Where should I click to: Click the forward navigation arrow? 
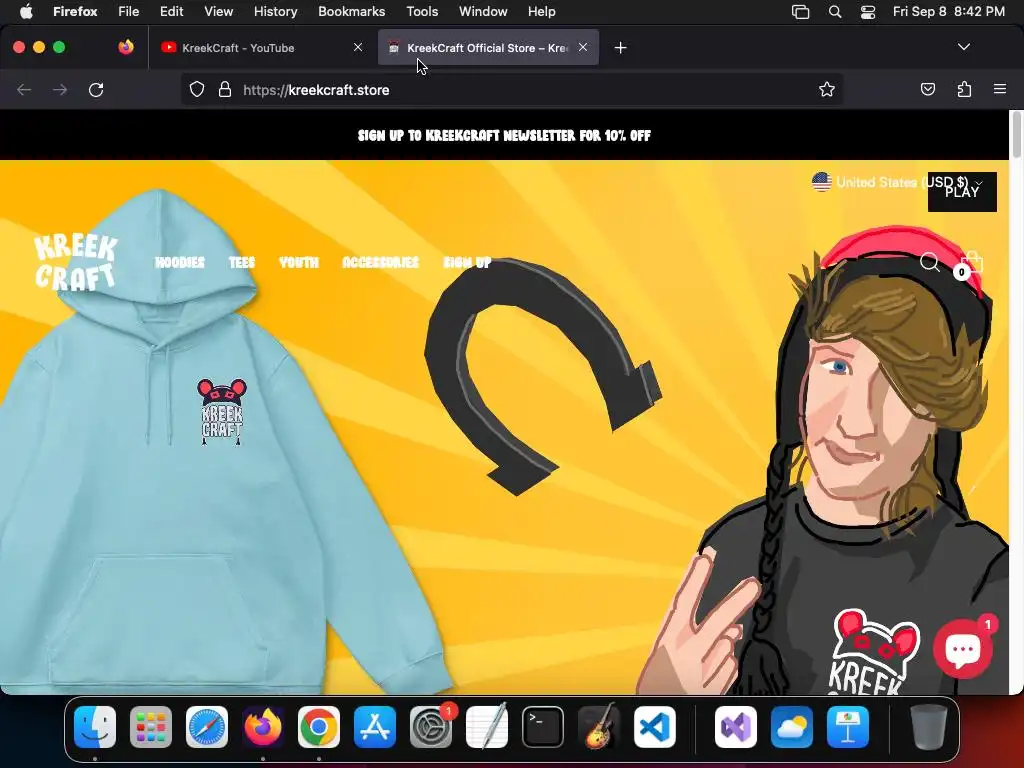(60, 89)
